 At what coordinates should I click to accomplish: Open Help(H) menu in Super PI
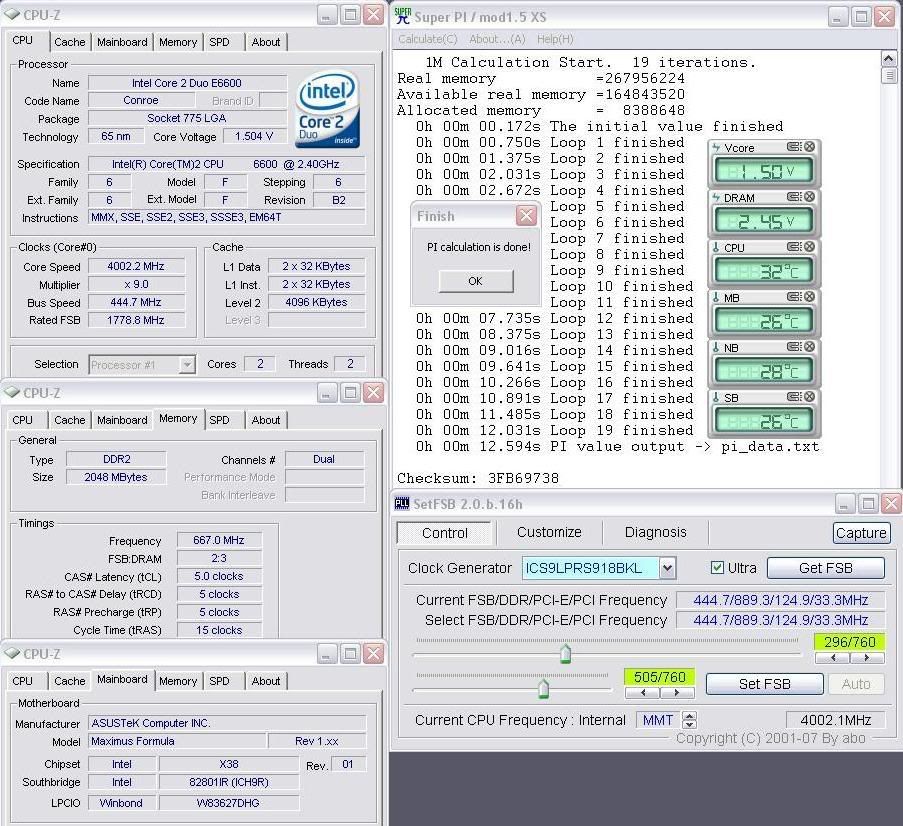click(x=555, y=39)
